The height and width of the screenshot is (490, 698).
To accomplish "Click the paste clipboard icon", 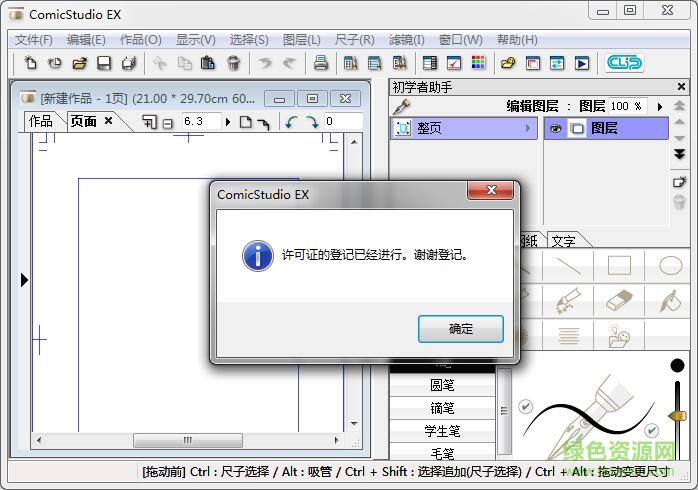I will click(207, 63).
